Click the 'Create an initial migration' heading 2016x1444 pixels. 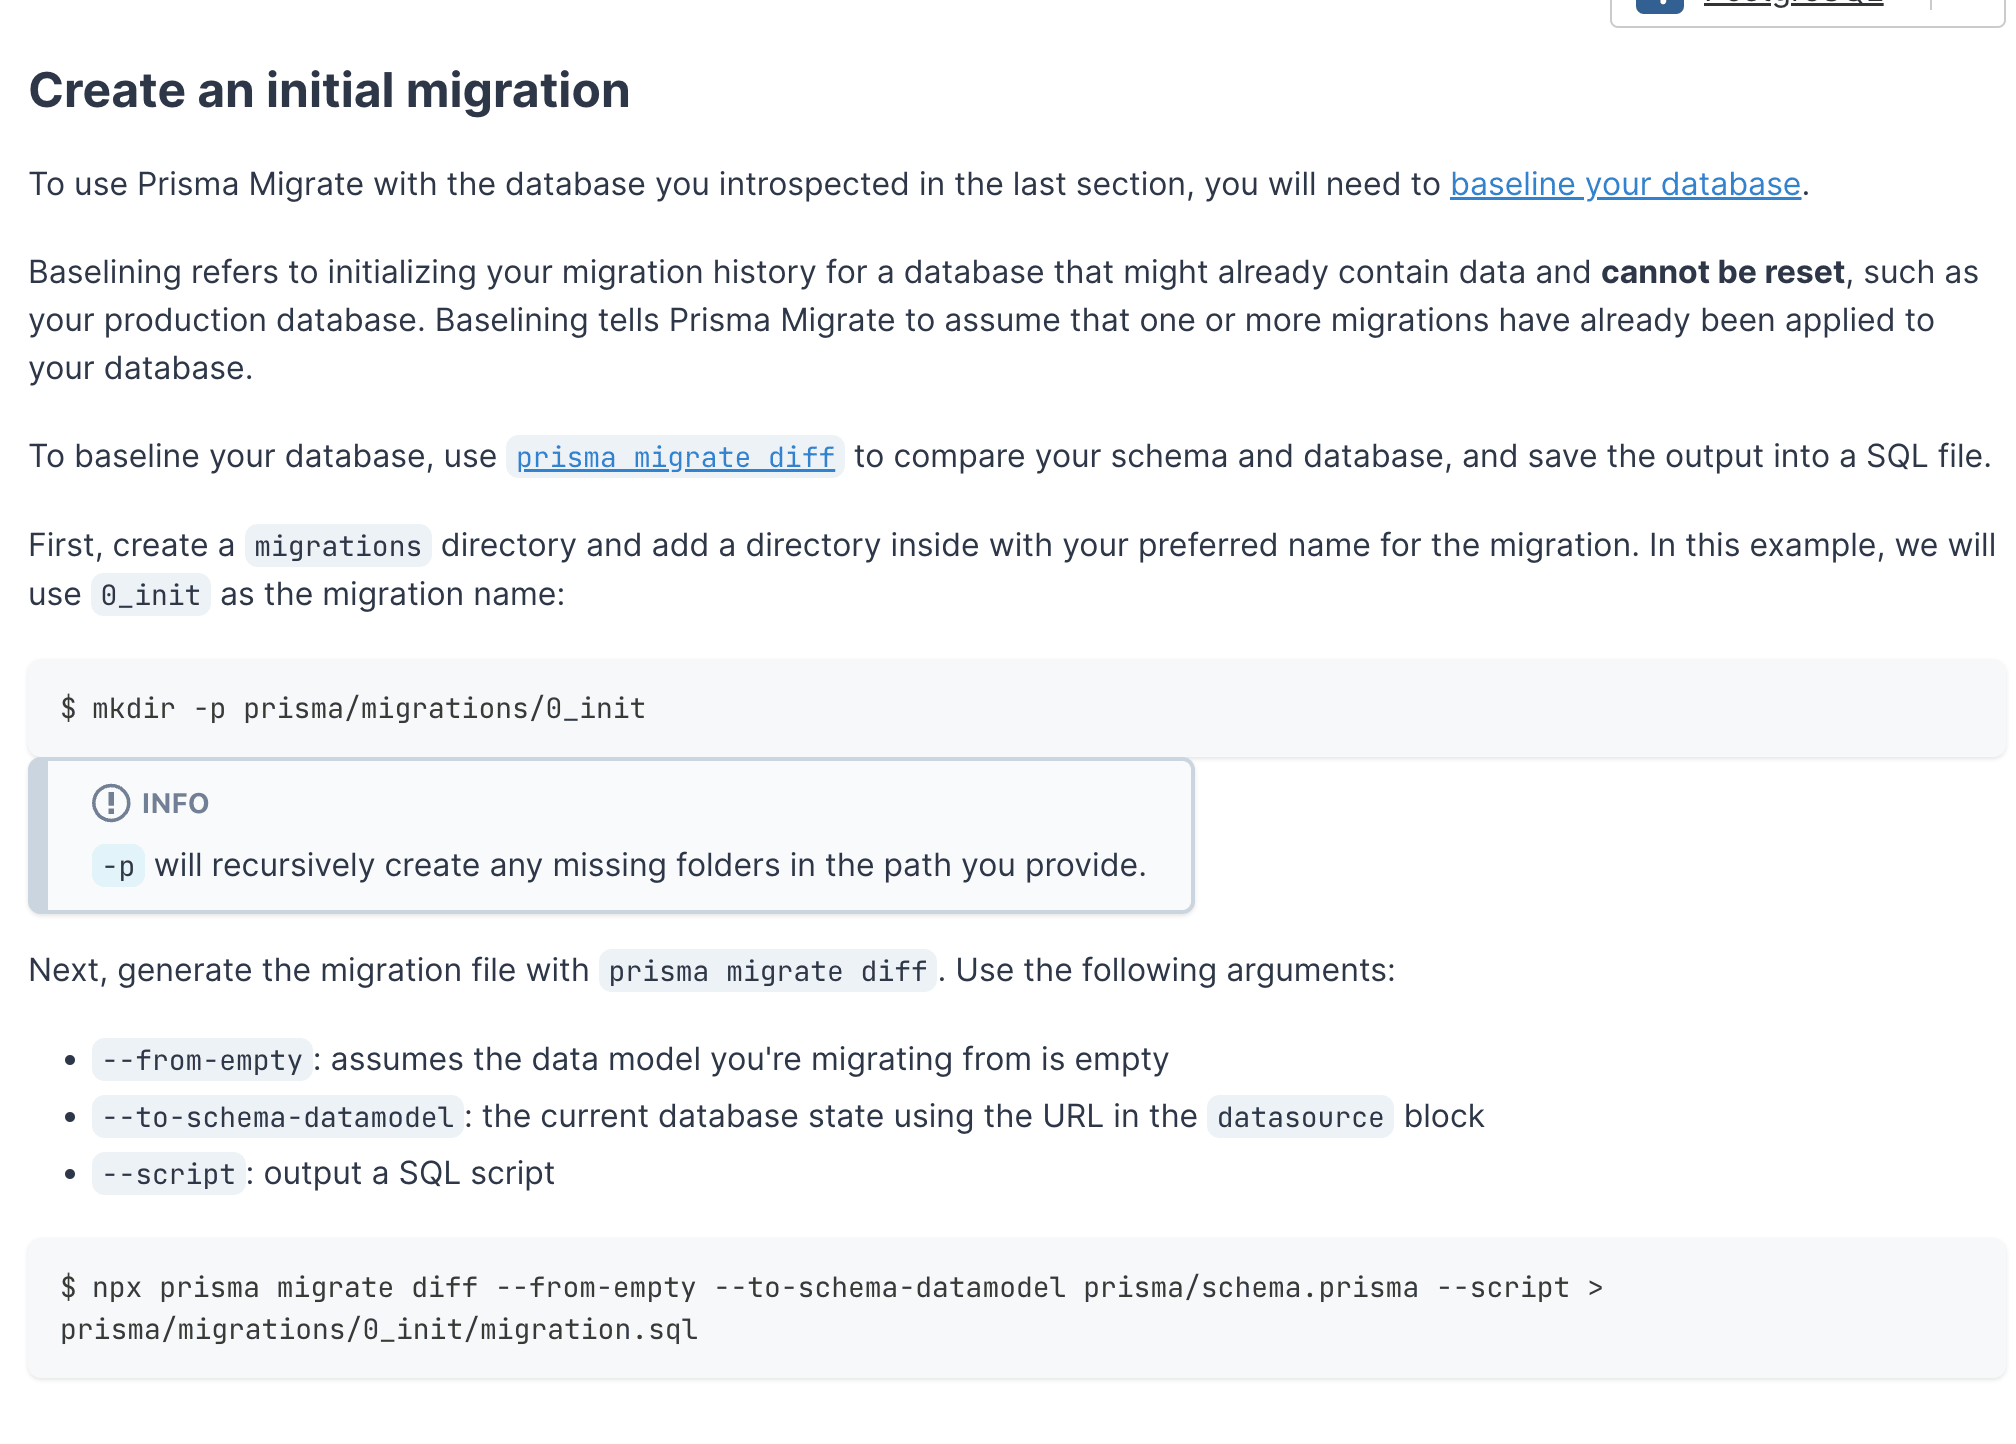coord(329,91)
